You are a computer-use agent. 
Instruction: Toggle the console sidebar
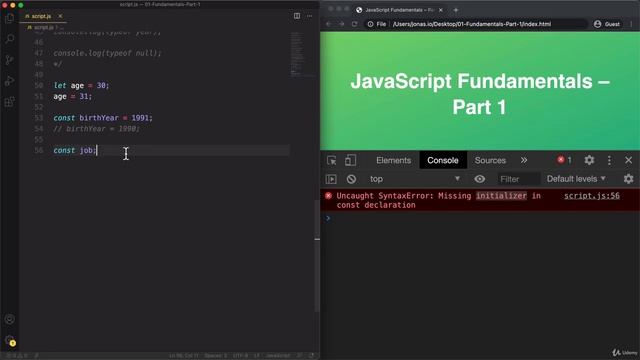(x=331, y=179)
